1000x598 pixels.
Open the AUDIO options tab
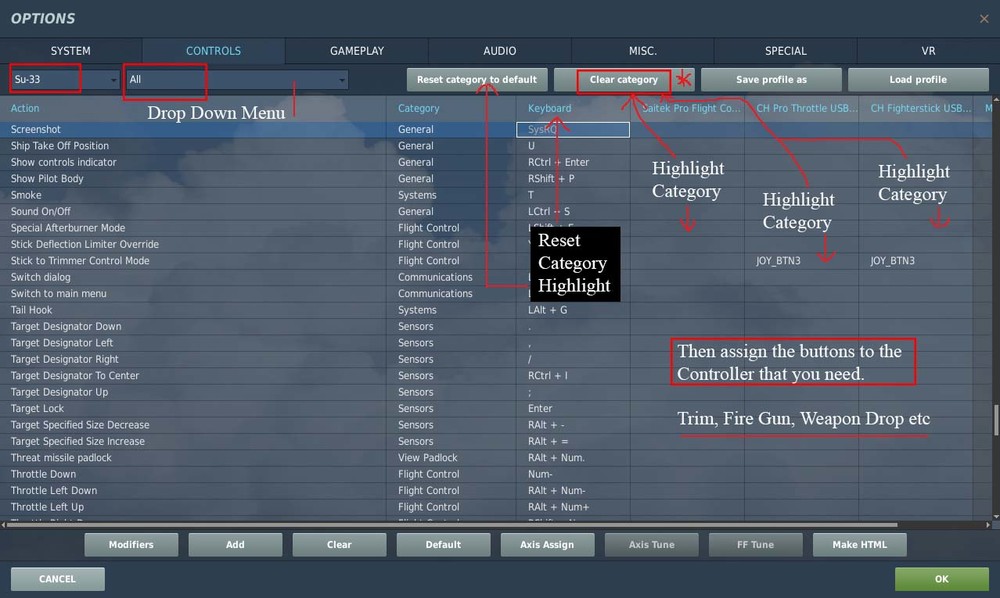(499, 50)
